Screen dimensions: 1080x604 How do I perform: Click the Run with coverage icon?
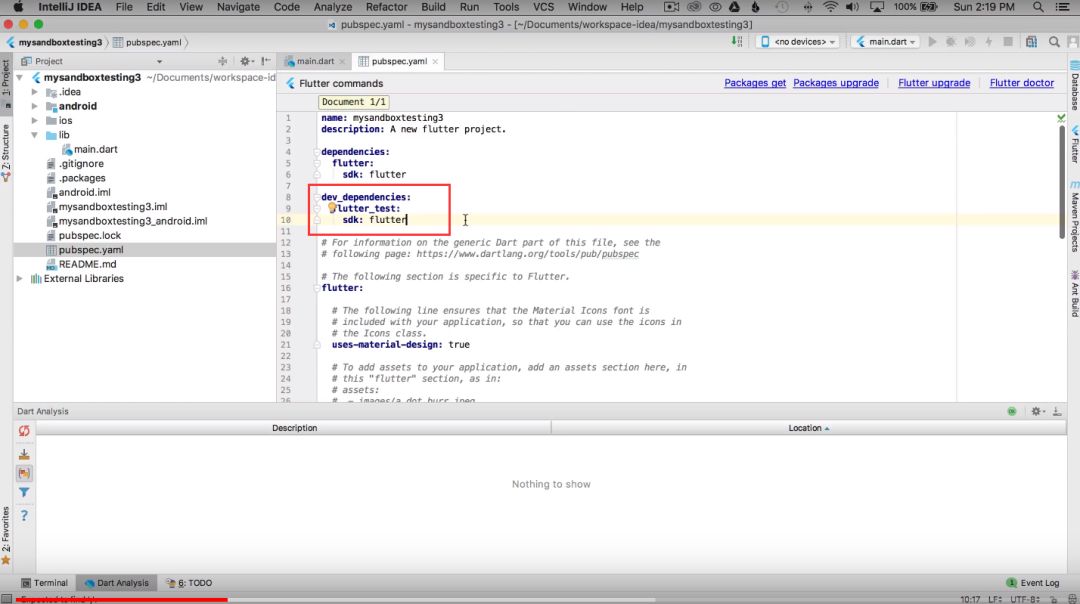tap(970, 42)
